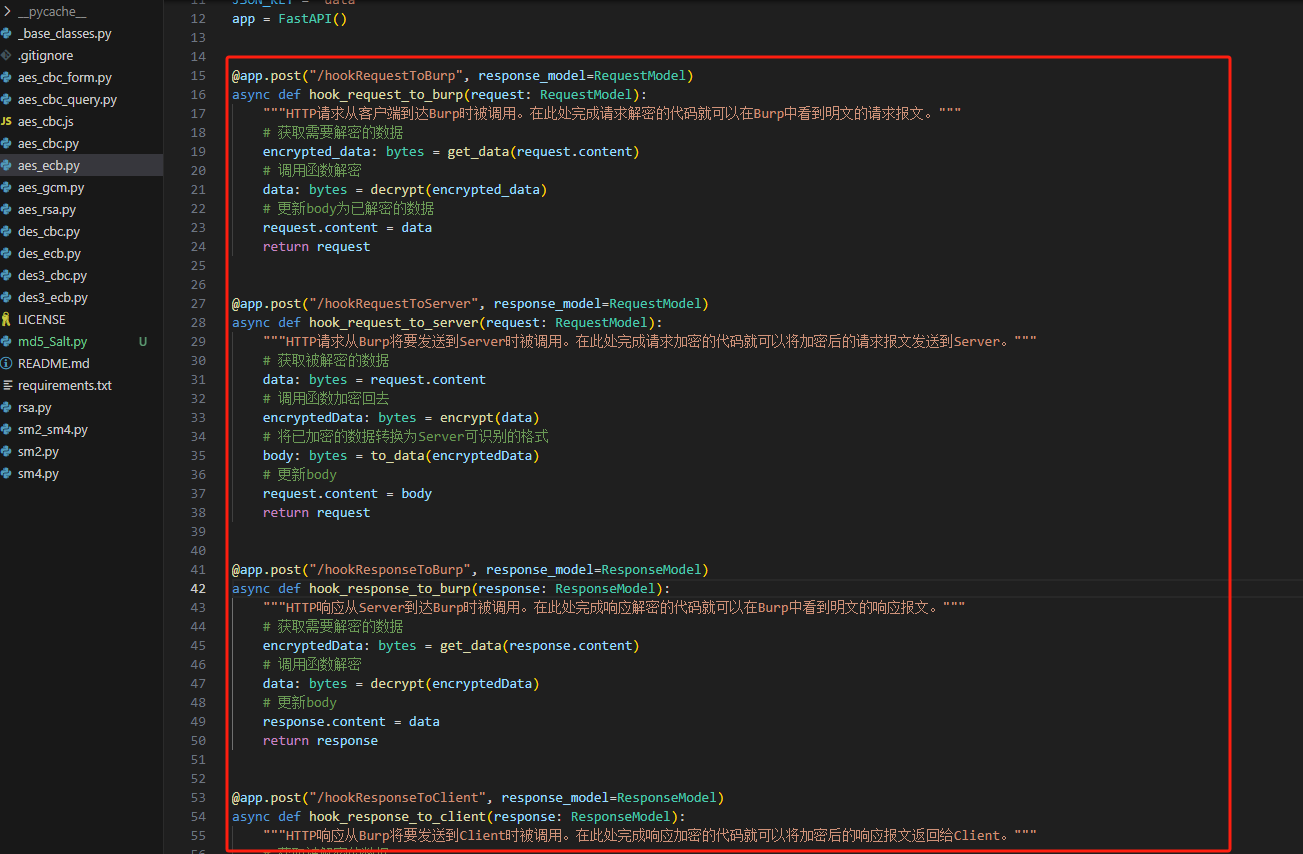Click the JS icon beside aes_cbc.js
The image size is (1303, 854).
click(x=7, y=122)
